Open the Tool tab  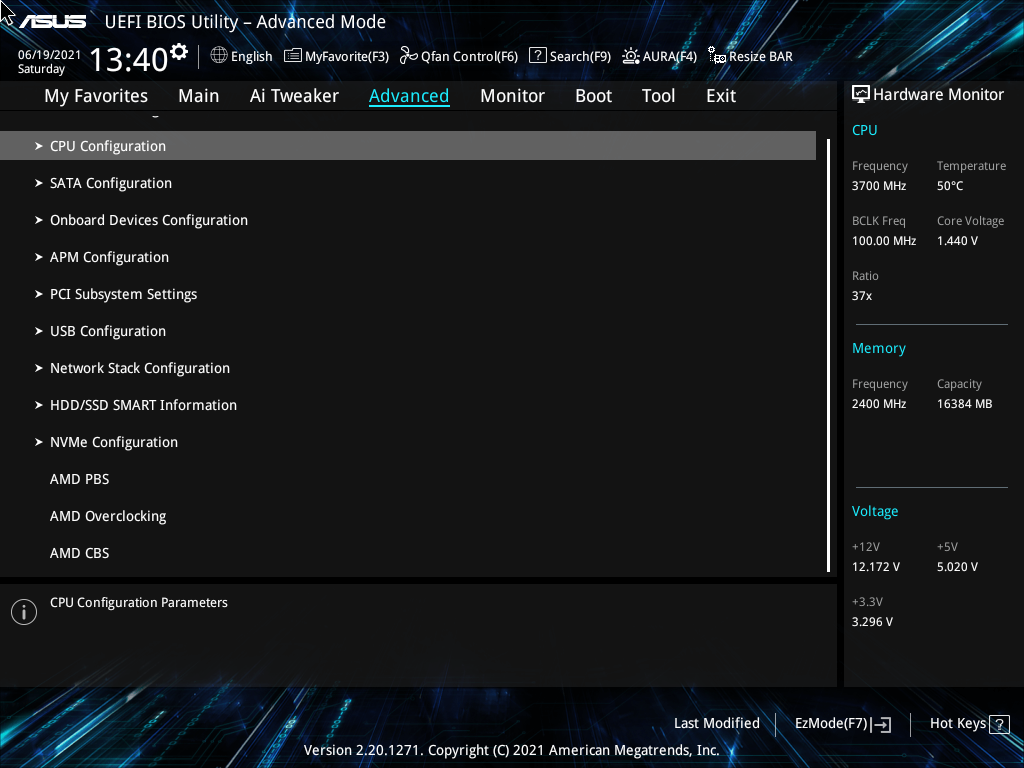(658, 96)
